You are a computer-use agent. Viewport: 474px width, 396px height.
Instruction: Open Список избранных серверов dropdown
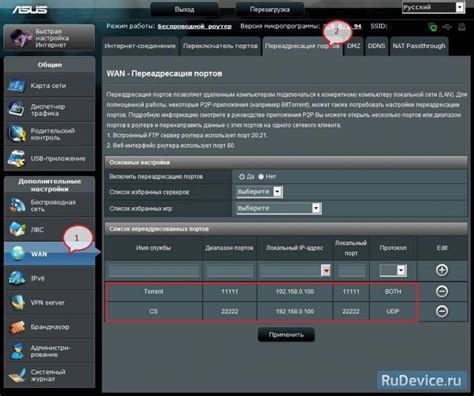pyautogui.click(x=260, y=192)
